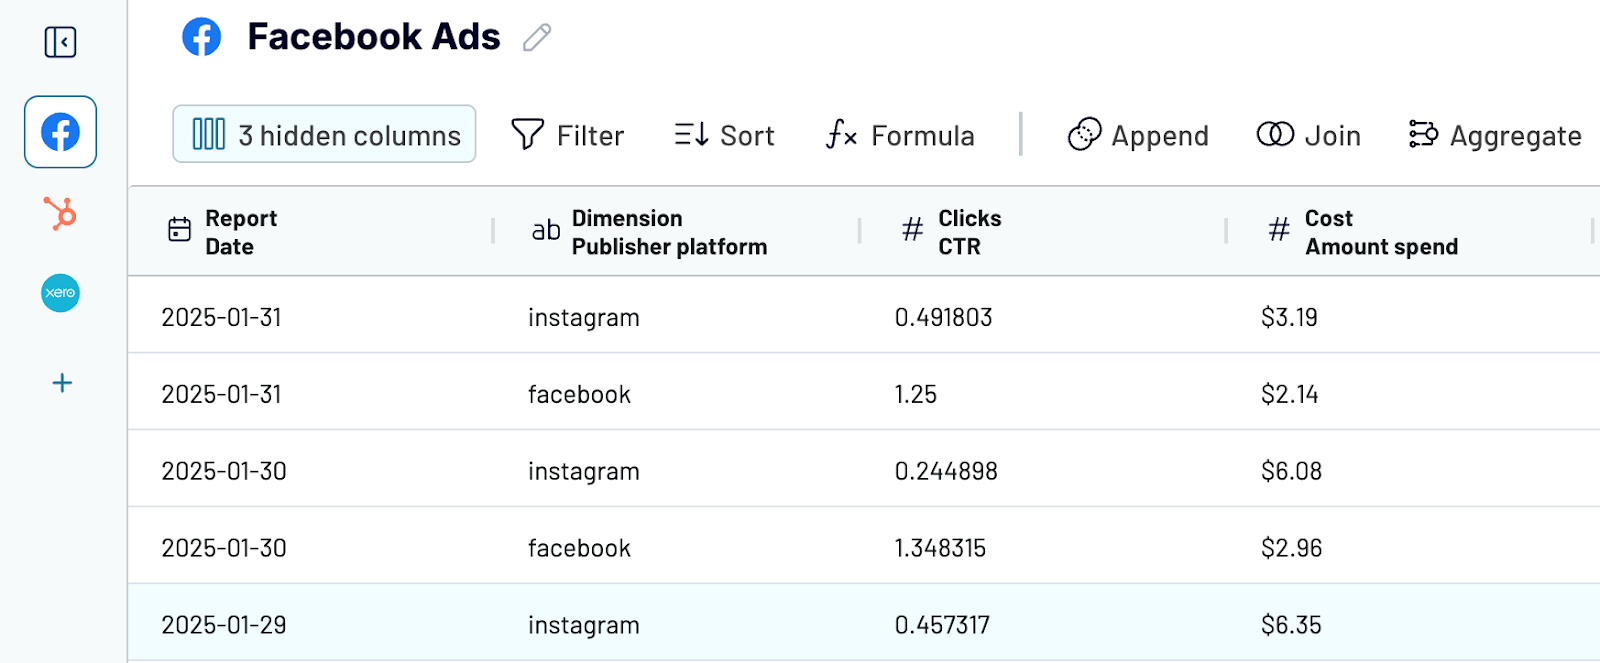This screenshot has height=663, width=1600.
Task: Reveal the 3 hidden columns
Action: pyautogui.click(x=323, y=134)
